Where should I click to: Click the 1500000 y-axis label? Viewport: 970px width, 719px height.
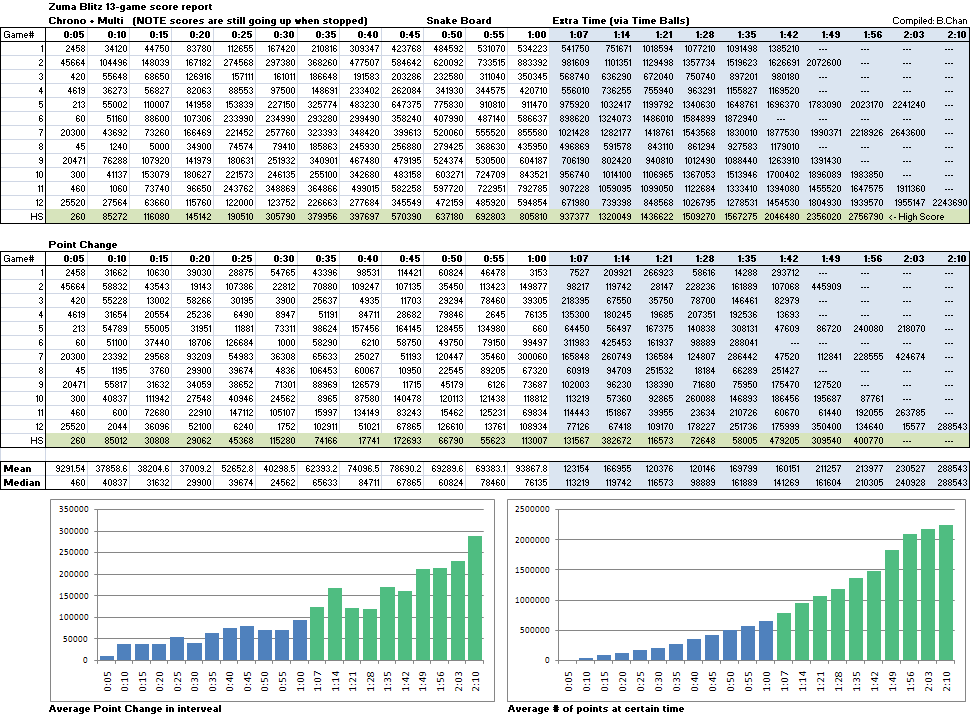tap(532, 570)
